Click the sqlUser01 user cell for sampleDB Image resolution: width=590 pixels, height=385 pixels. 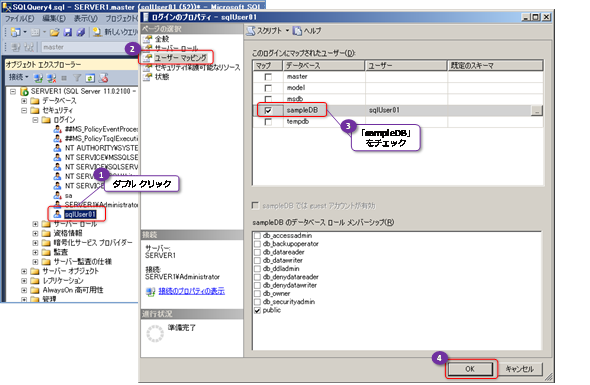pos(406,110)
